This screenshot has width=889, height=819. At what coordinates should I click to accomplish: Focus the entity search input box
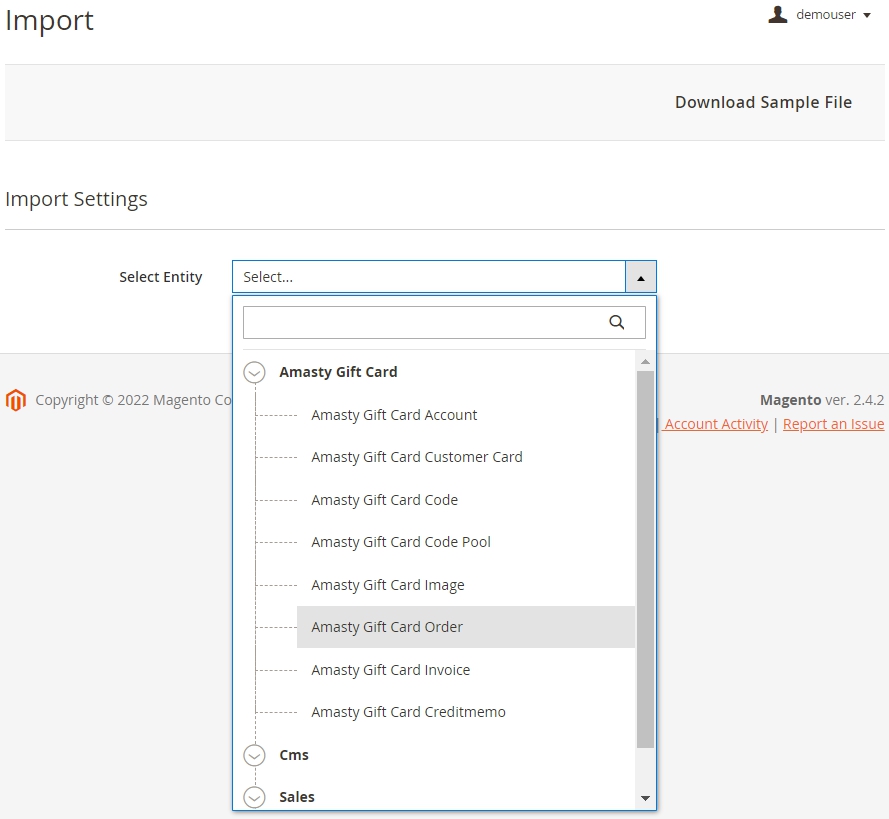444,322
